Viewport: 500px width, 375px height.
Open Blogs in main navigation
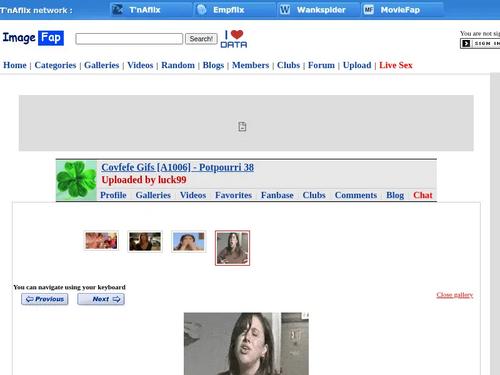[x=213, y=65]
